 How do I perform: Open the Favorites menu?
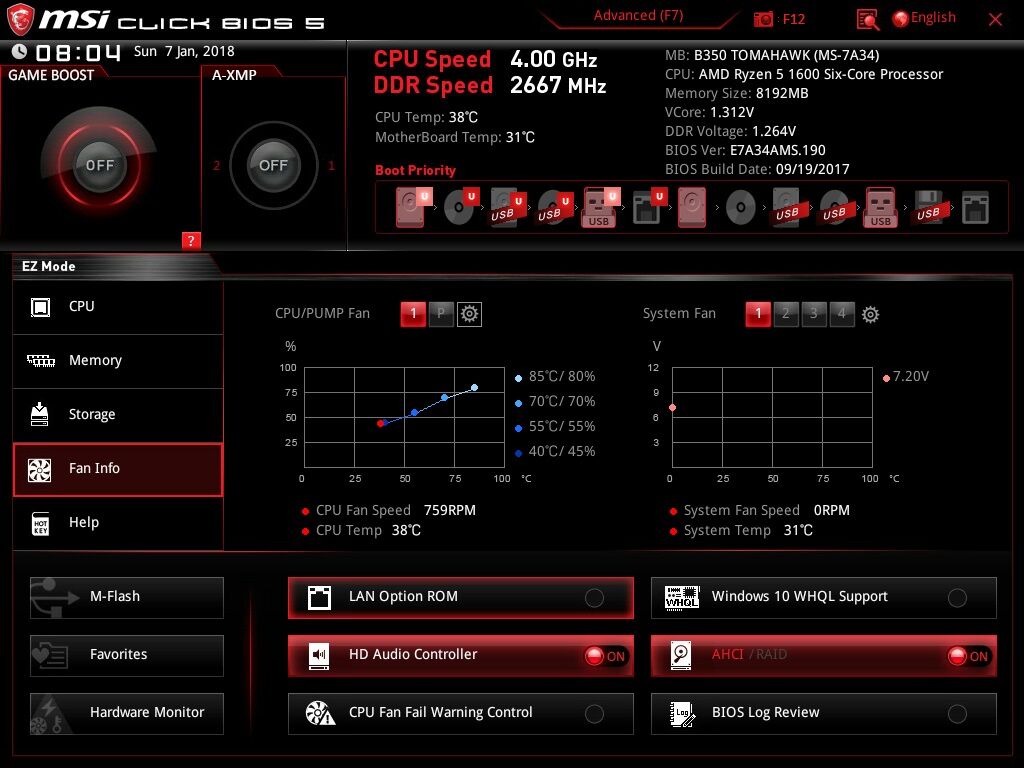[127, 655]
